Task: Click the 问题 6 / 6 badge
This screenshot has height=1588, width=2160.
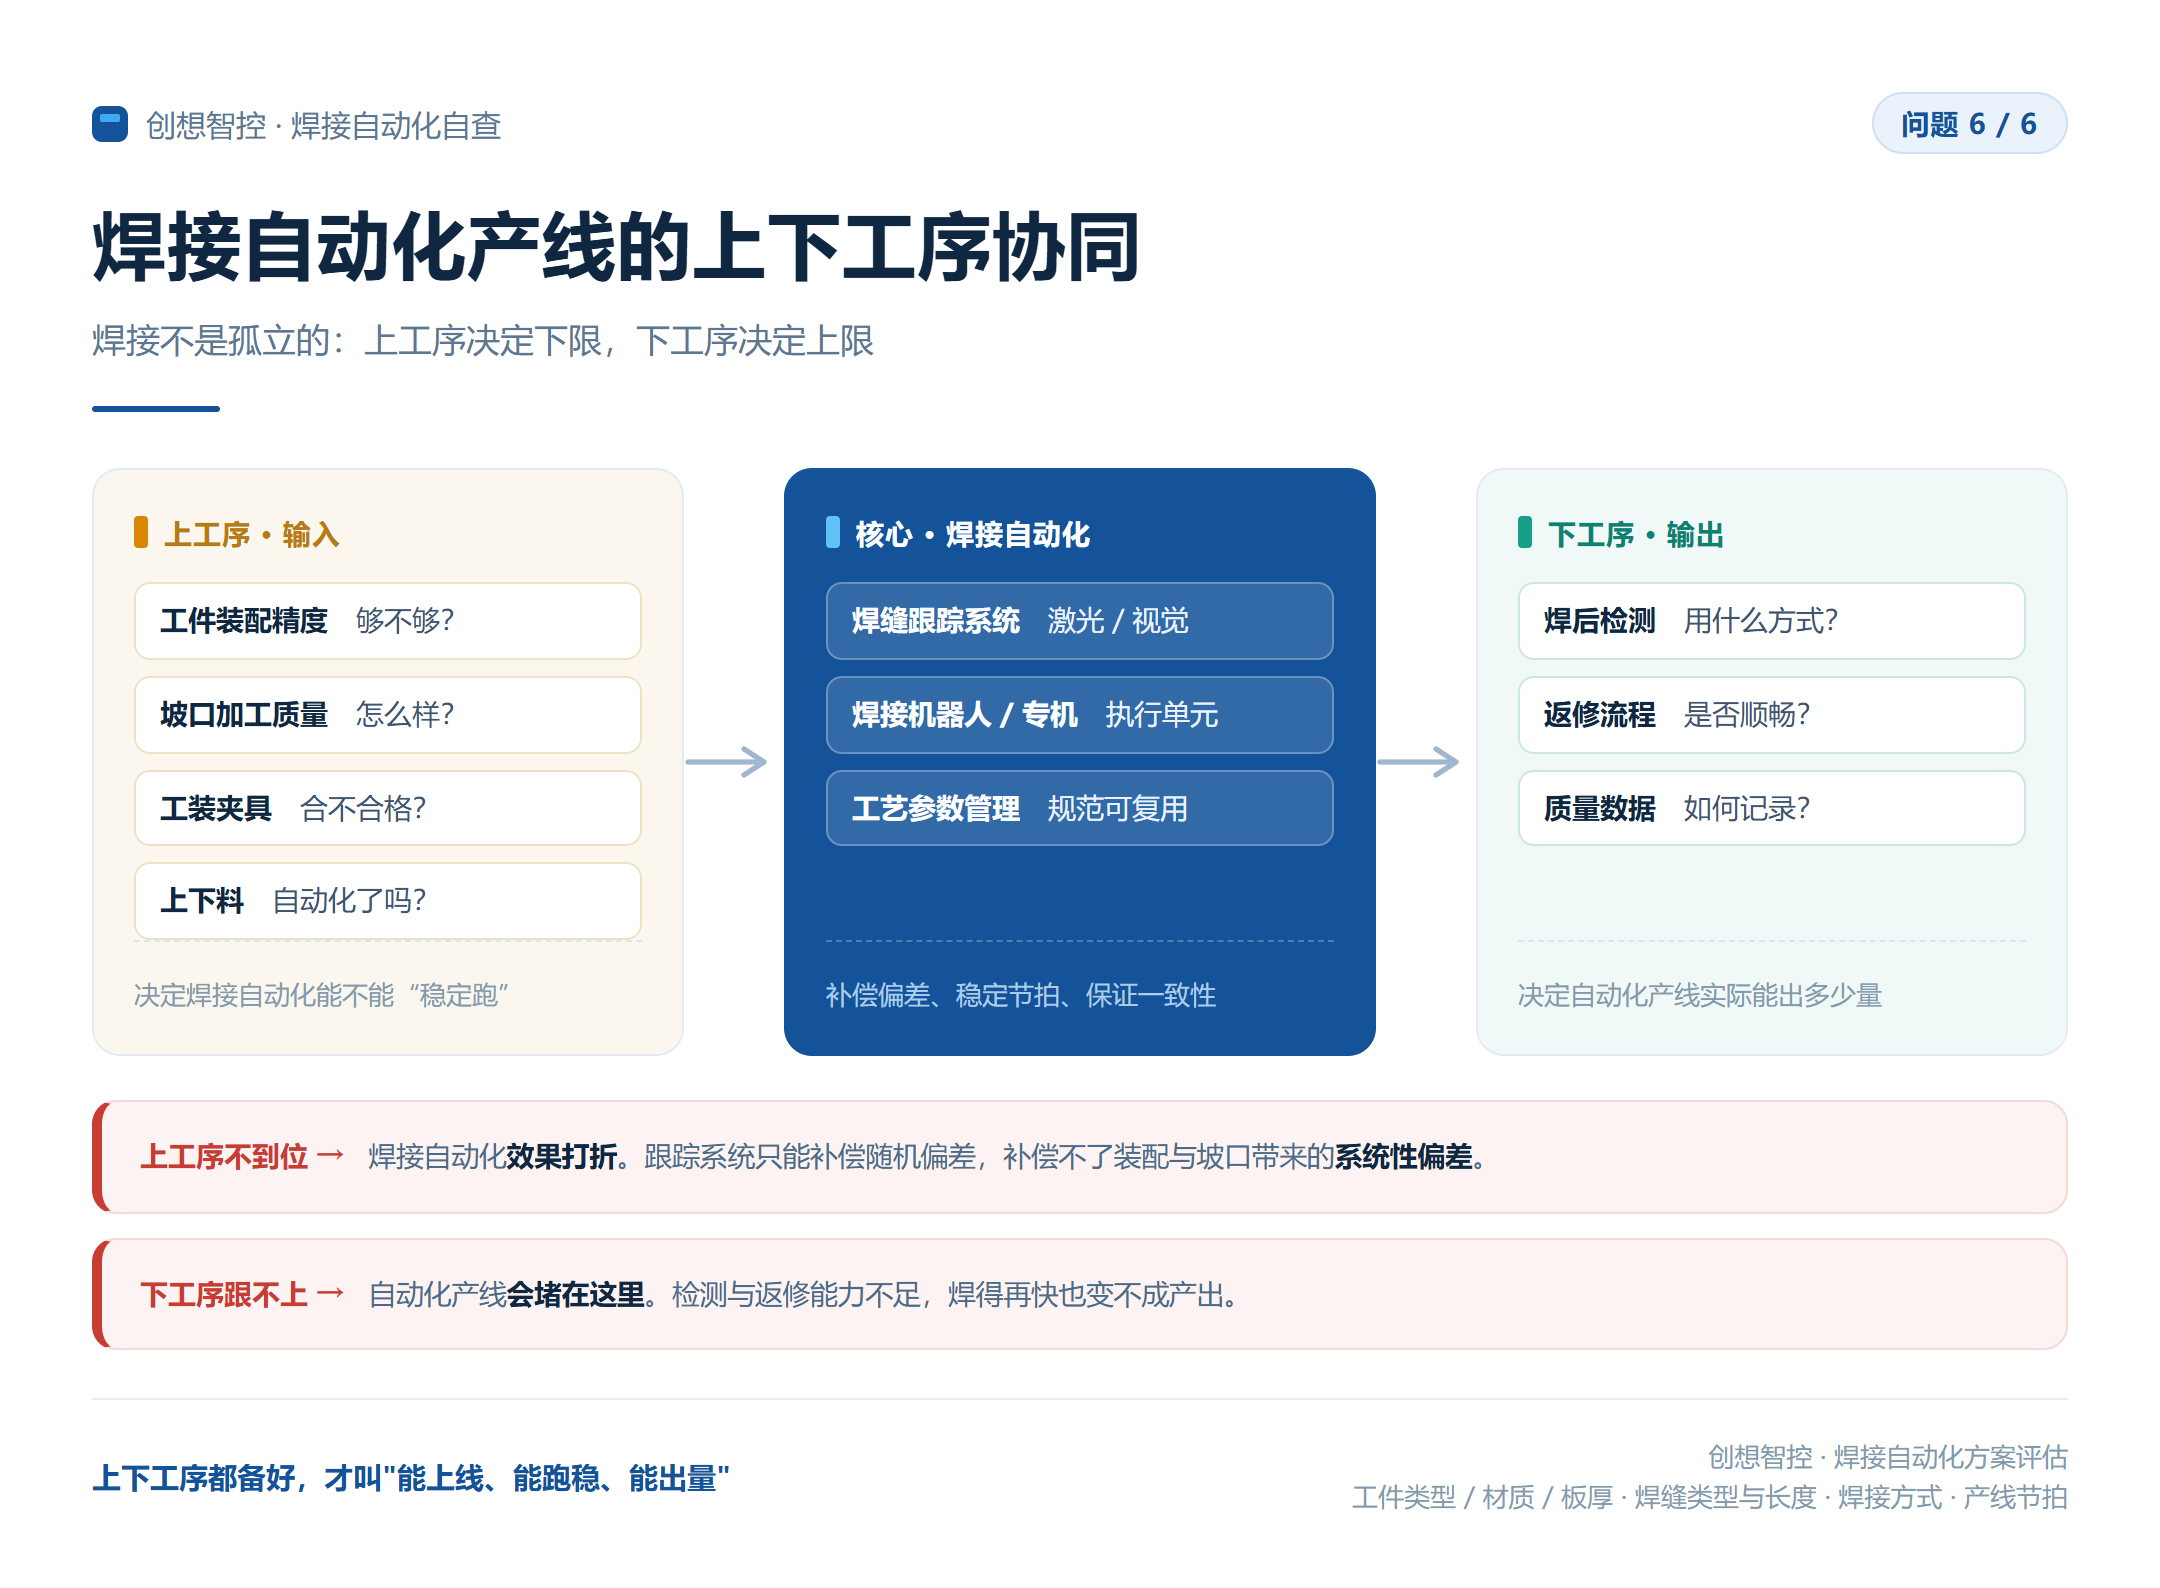Action: tap(1969, 124)
